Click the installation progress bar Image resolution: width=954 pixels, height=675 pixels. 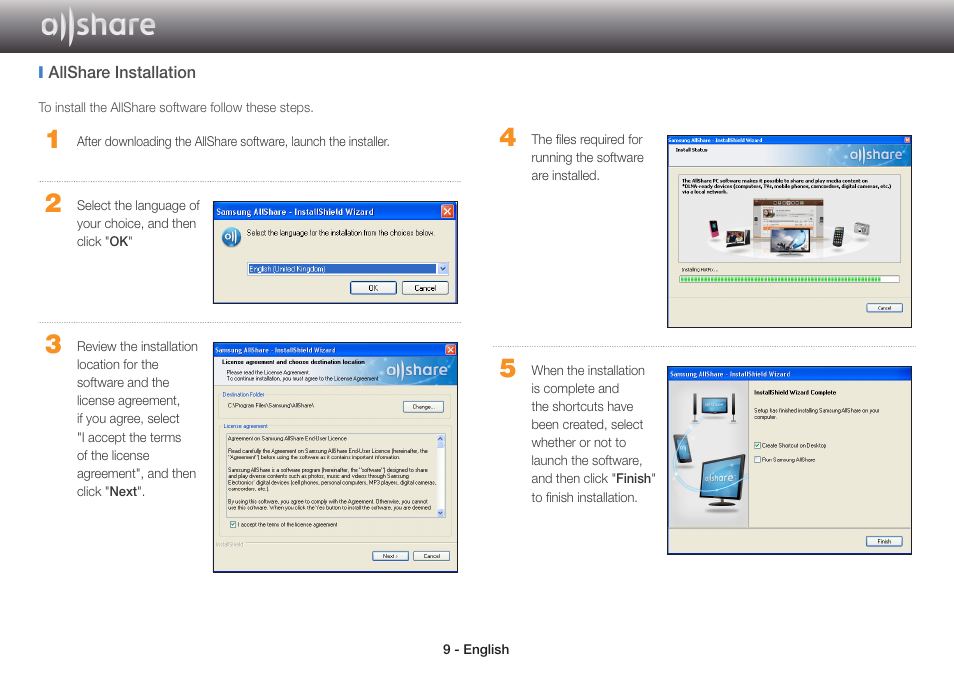click(789, 279)
